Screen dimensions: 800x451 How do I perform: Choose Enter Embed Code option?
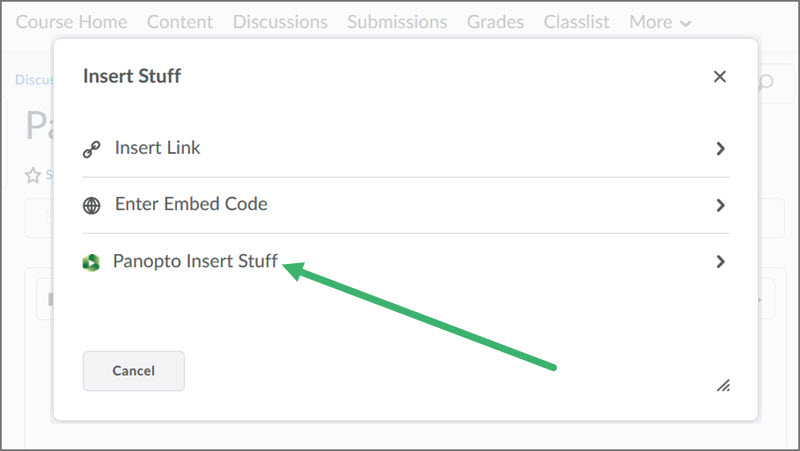tap(406, 205)
